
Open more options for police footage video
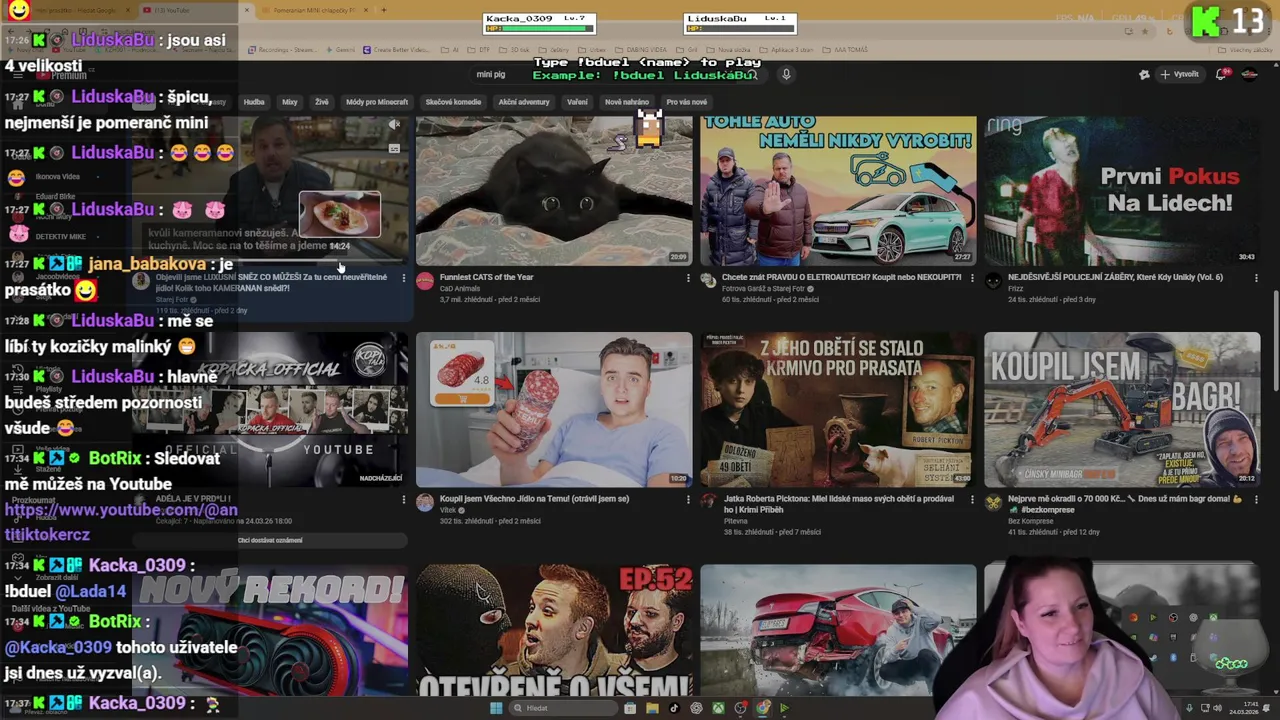(1256, 278)
